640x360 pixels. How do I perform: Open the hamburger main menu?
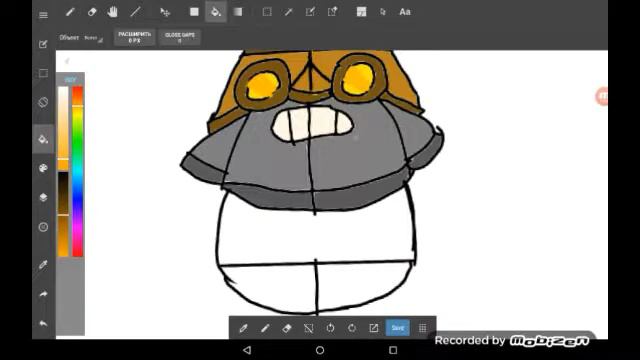[x=43, y=15]
